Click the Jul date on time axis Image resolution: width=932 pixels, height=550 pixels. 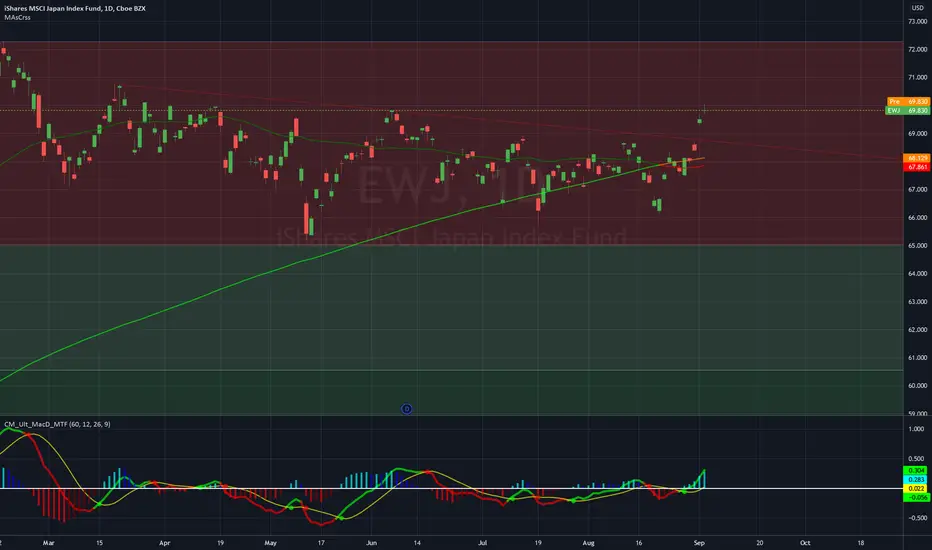pyautogui.click(x=483, y=543)
